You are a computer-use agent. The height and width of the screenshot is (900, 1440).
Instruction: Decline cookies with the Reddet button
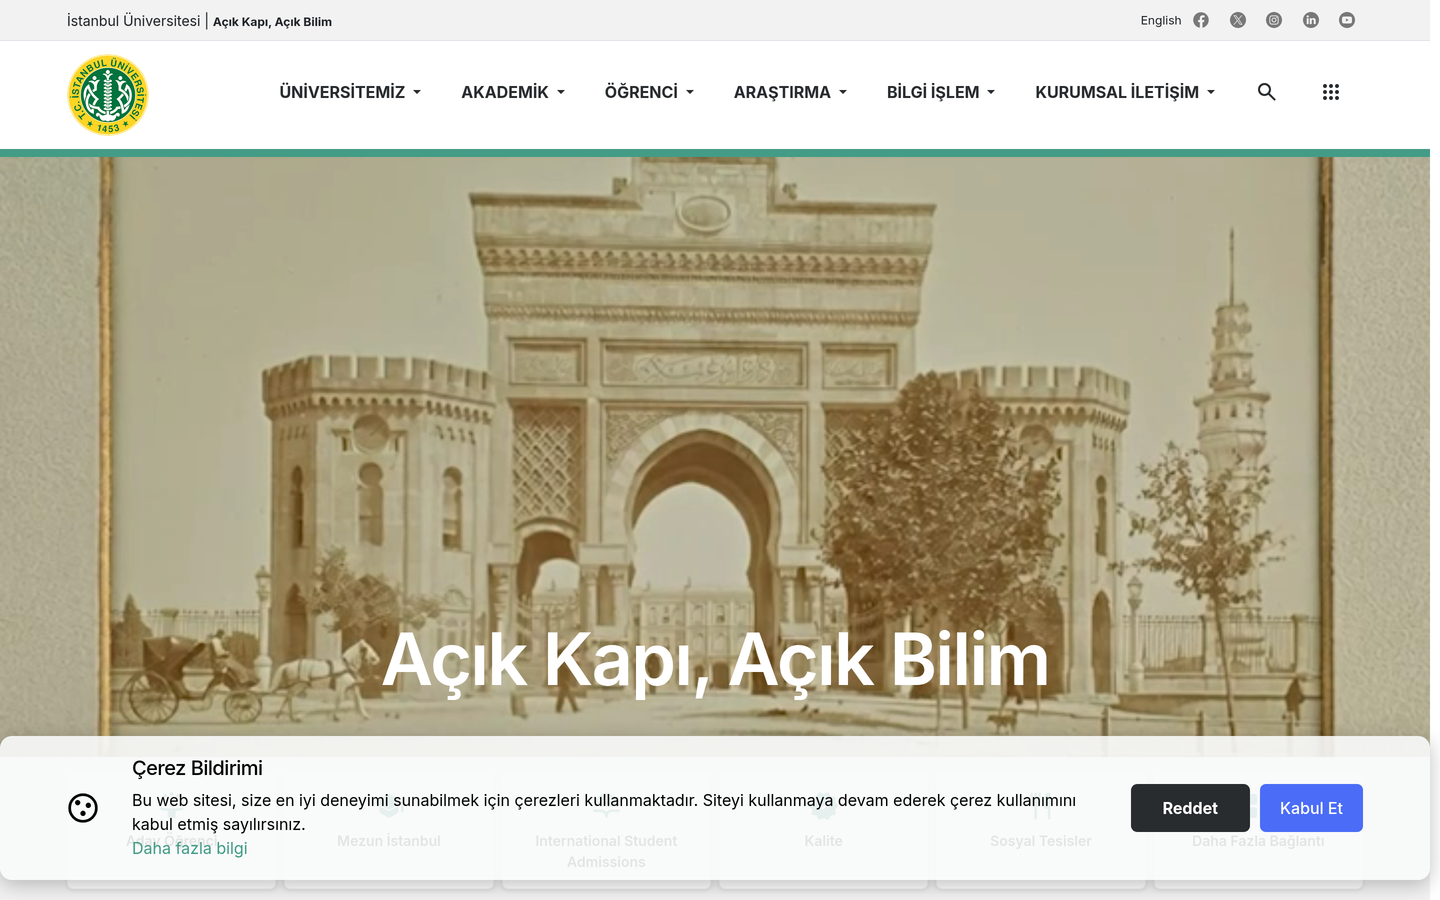[x=1190, y=808]
